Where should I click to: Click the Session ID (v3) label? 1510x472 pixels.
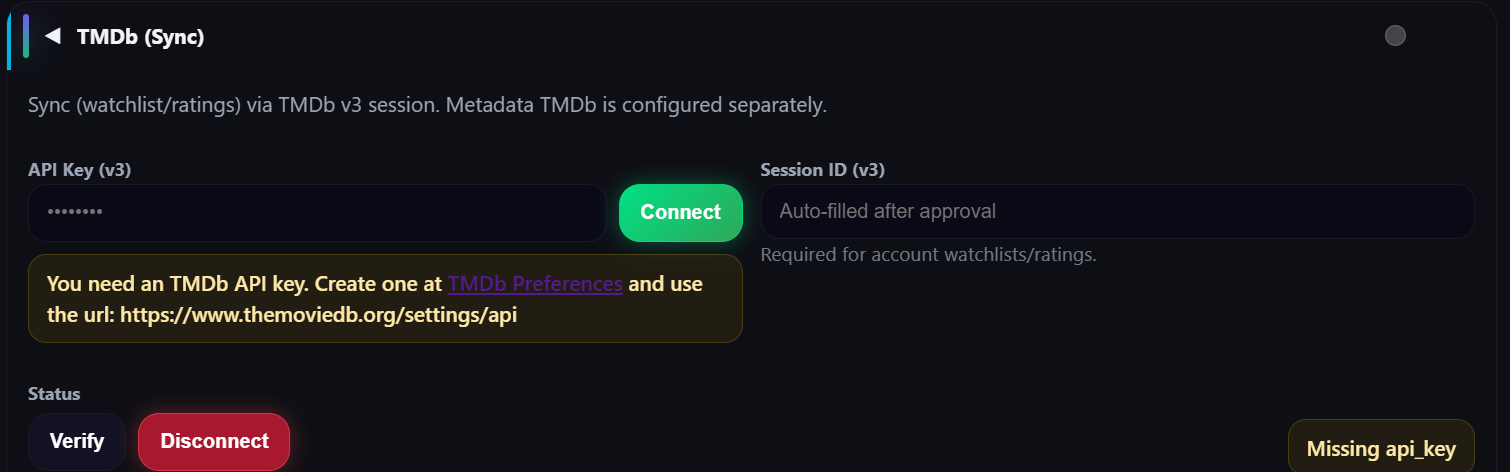[x=822, y=170]
